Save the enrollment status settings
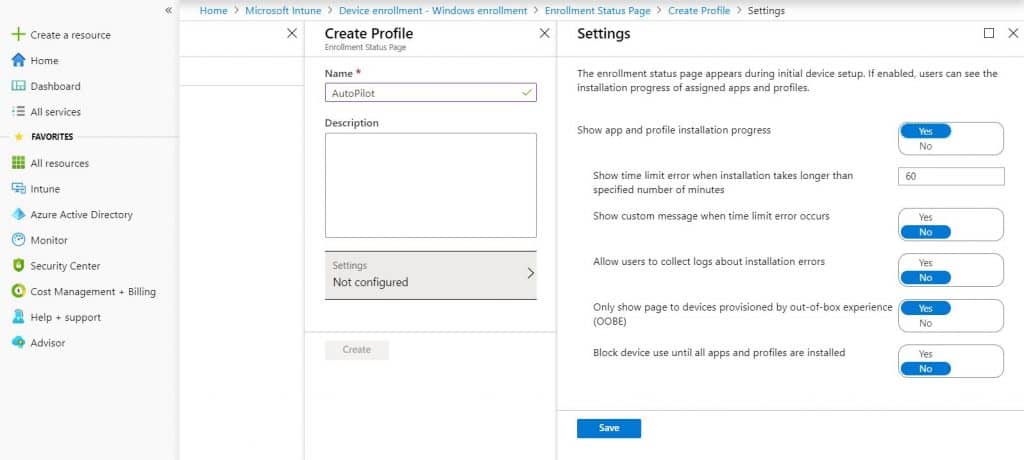Screen dimensions: 1024x460 point(609,429)
